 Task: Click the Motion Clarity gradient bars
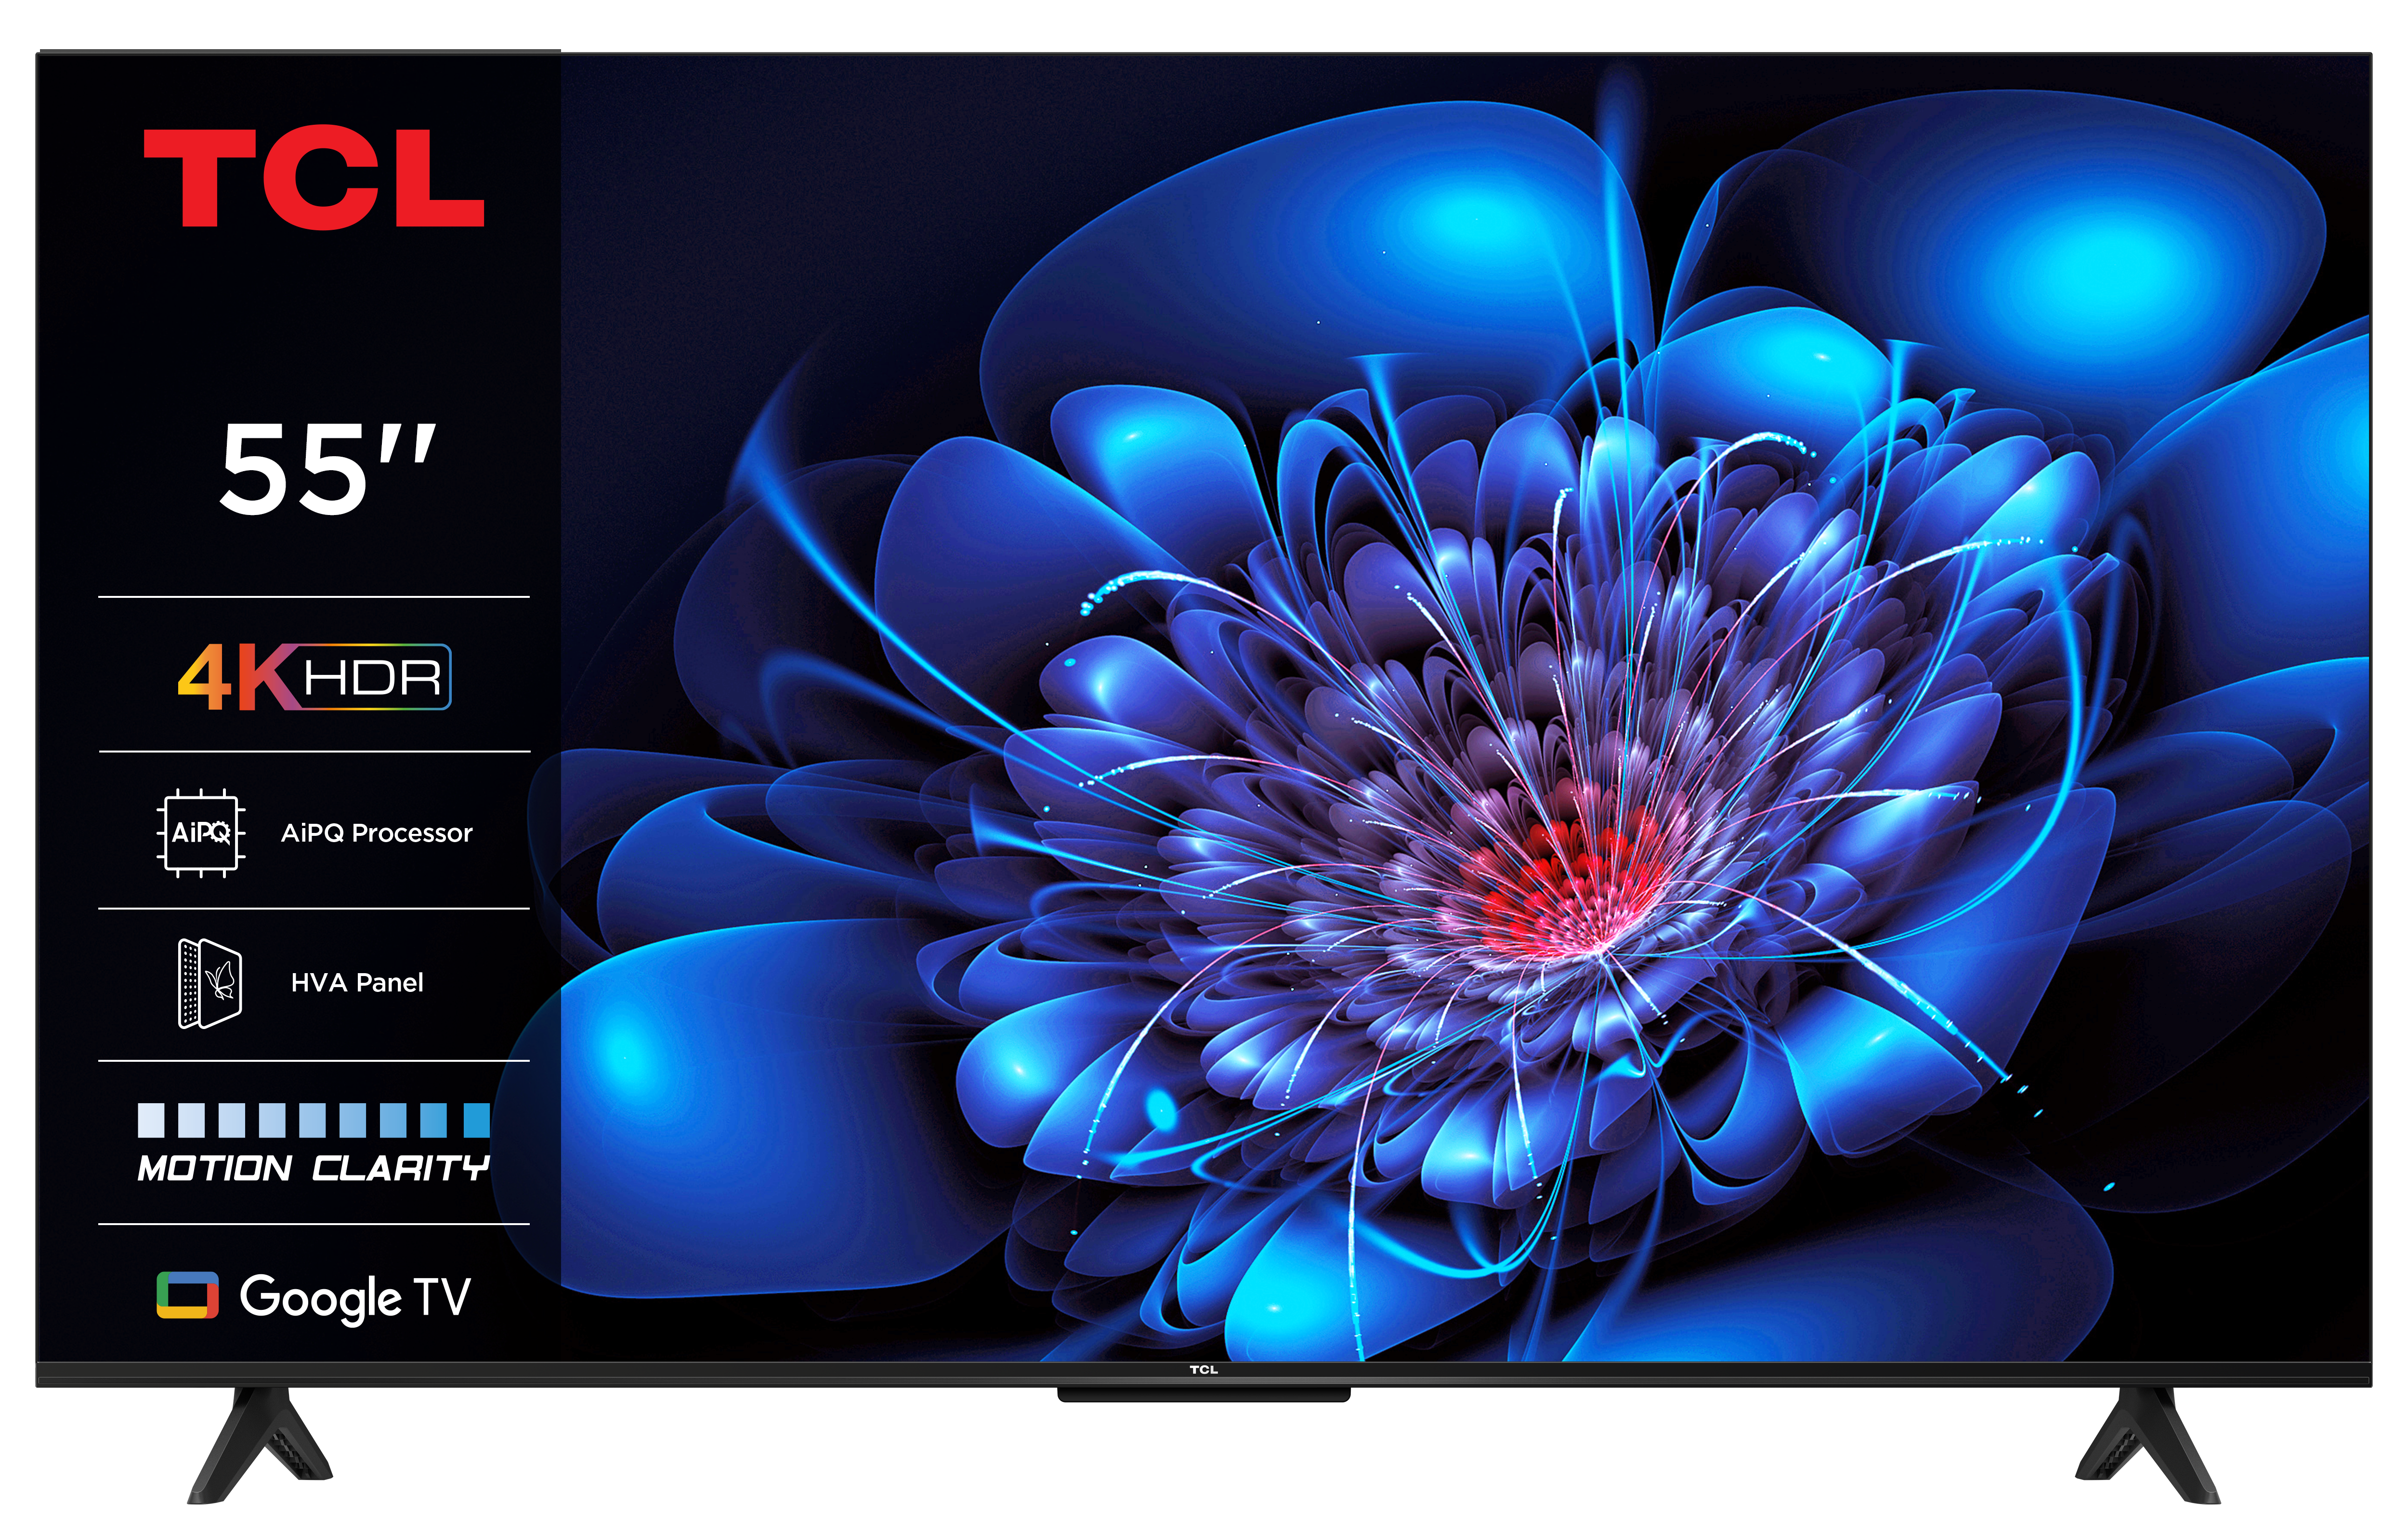tap(313, 1120)
